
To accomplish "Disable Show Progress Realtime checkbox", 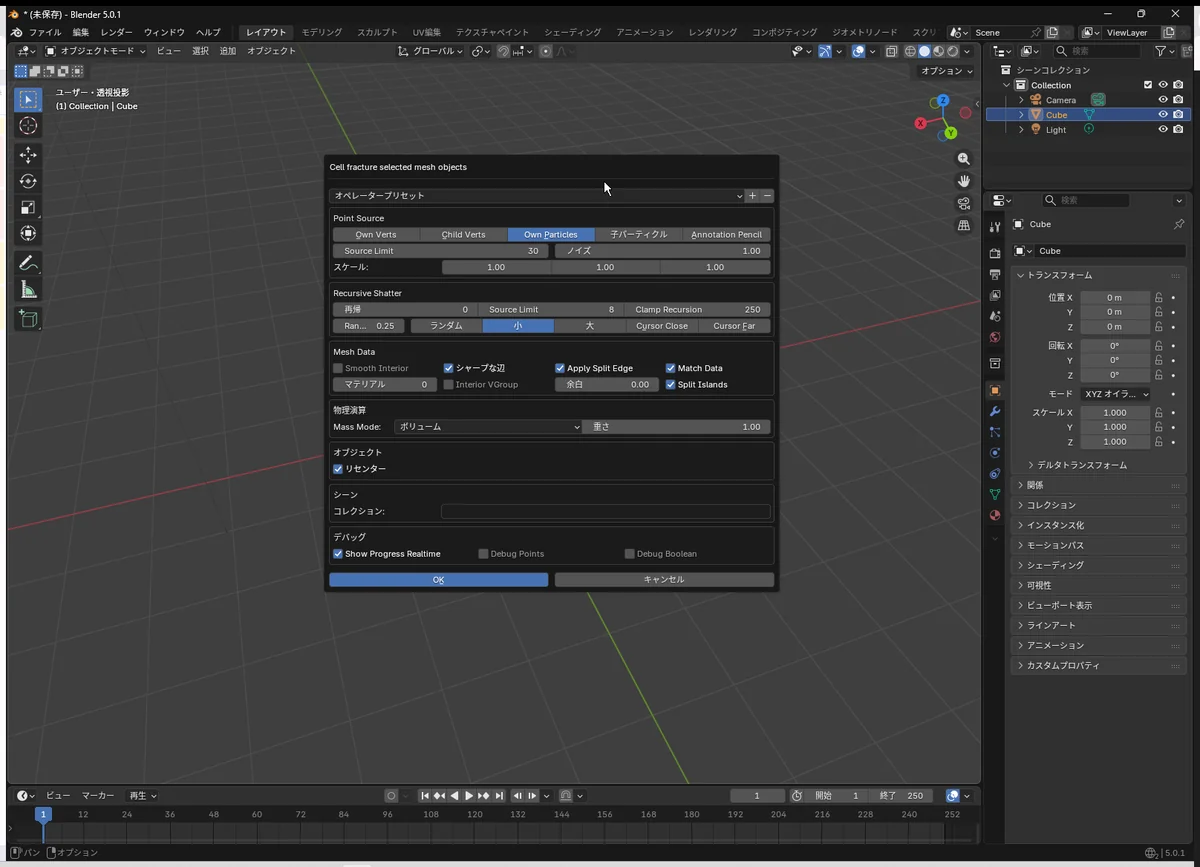I will 338,554.
